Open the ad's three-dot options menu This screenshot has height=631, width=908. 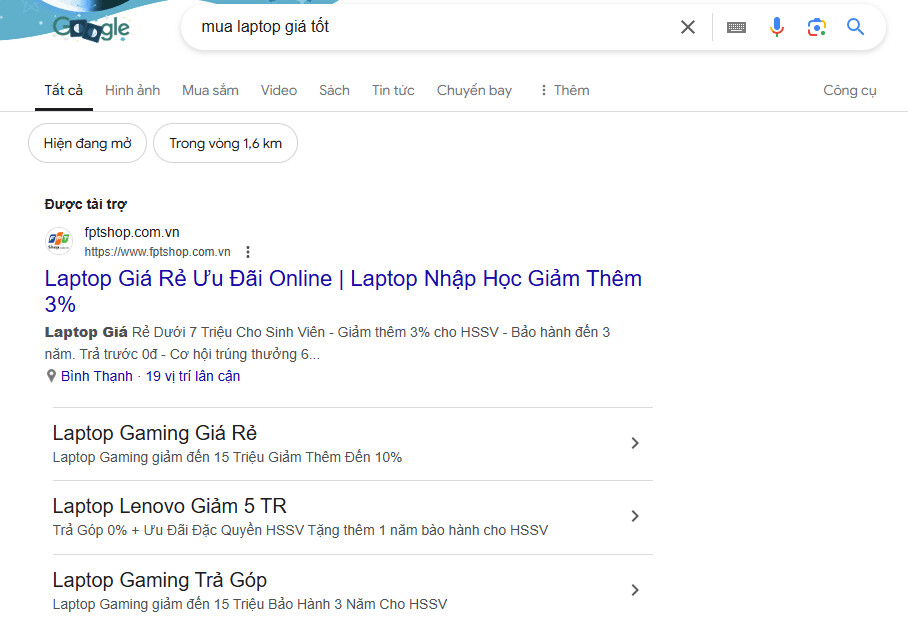coord(248,252)
